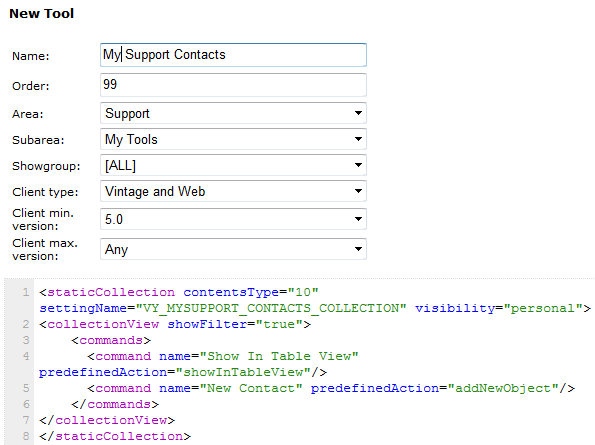Viewport: 595px width, 445px height.
Task: Expand the Subarea dropdown showing My Tools
Action: pyautogui.click(x=233, y=139)
